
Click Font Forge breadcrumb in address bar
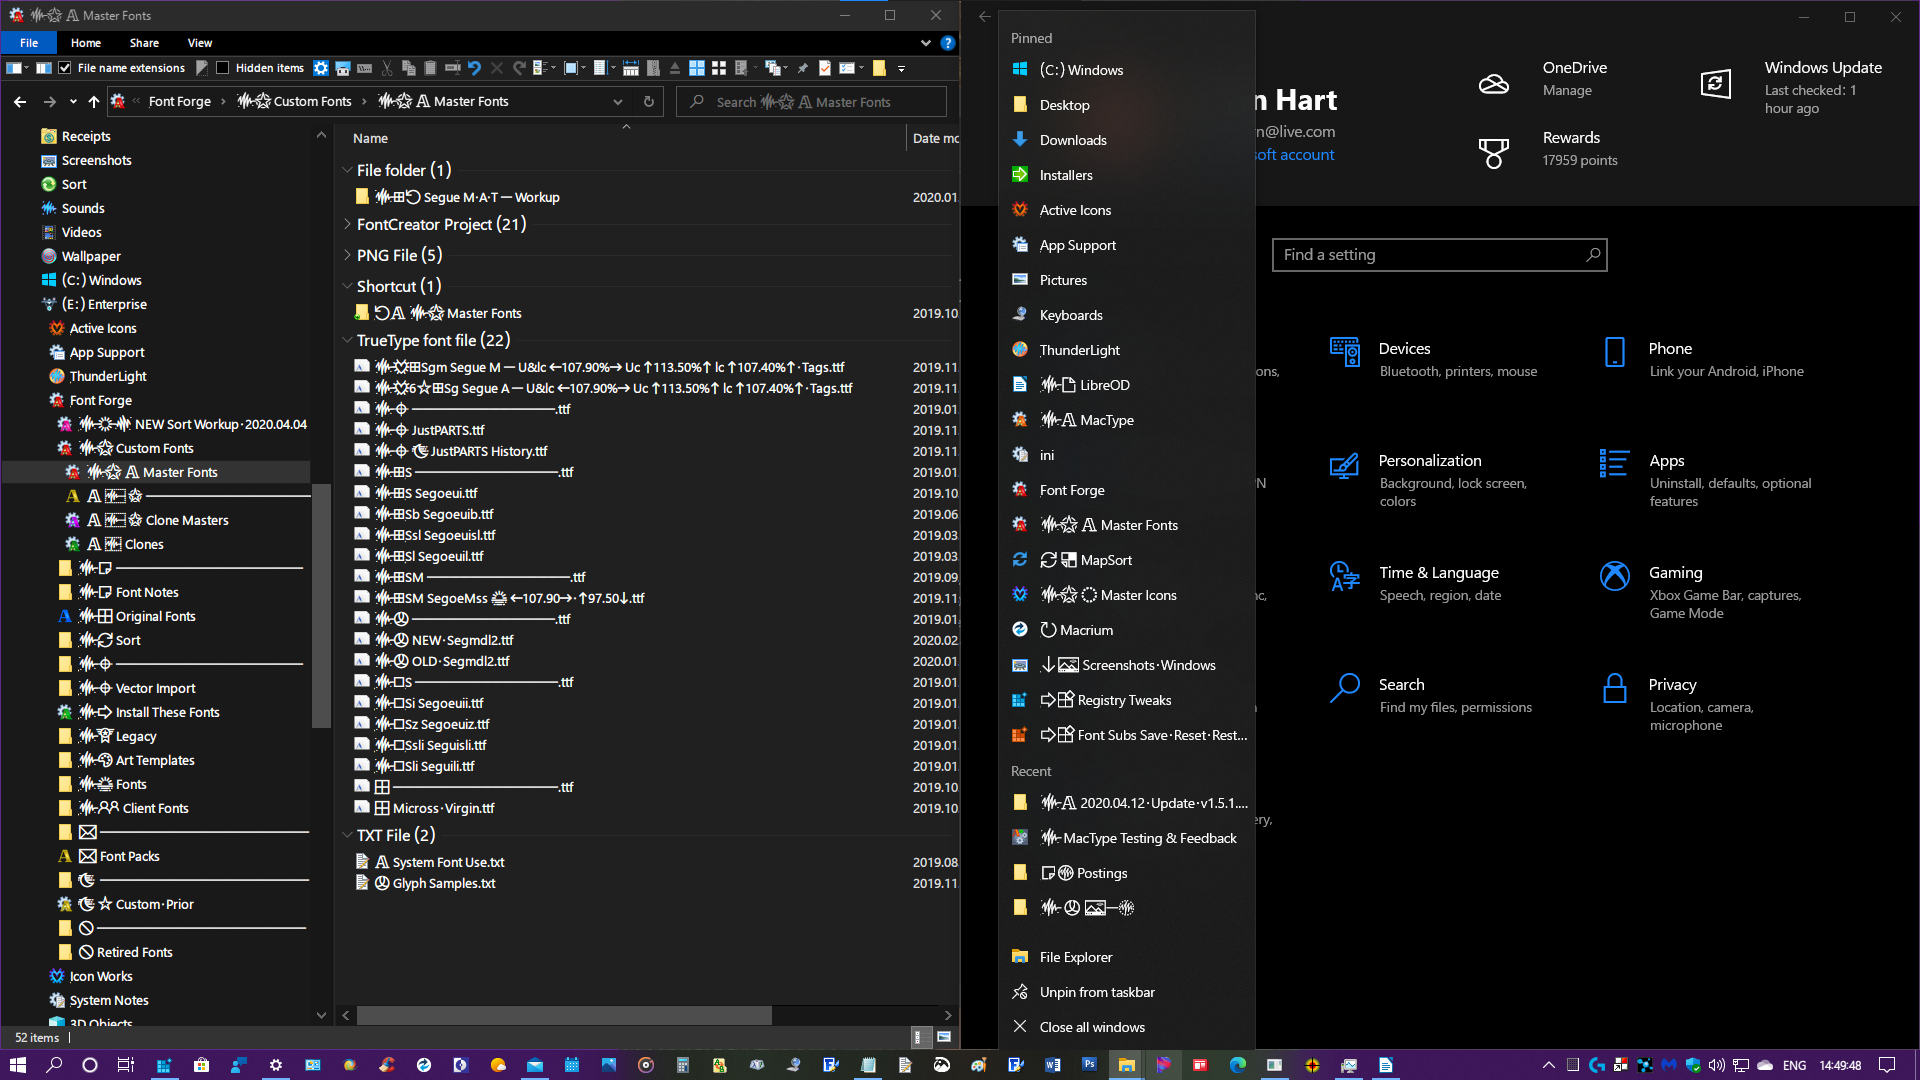180,101
